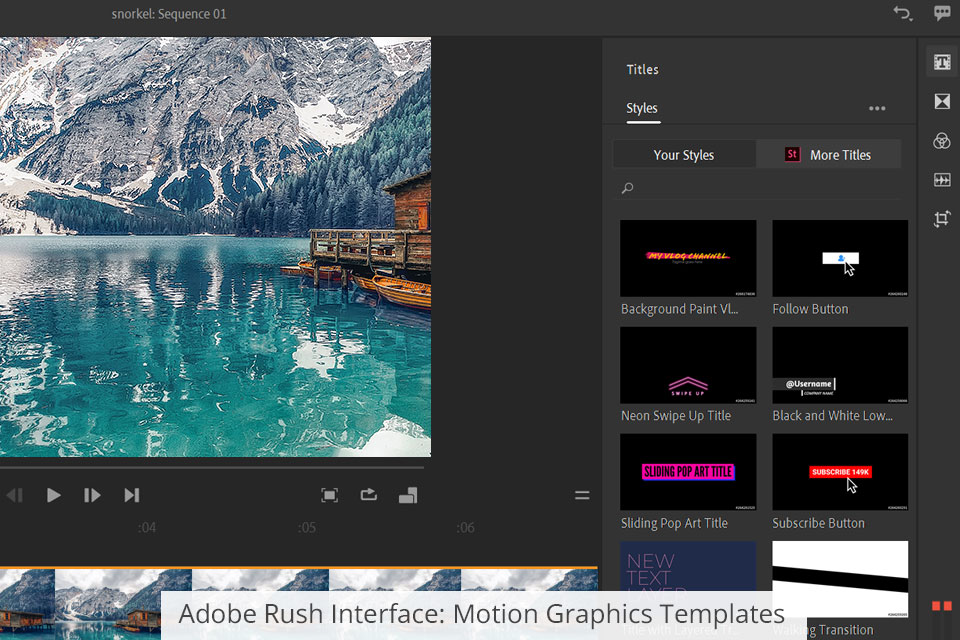
Task: Select the Subscribe Button template thumbnail
Action: coord(840,472)
